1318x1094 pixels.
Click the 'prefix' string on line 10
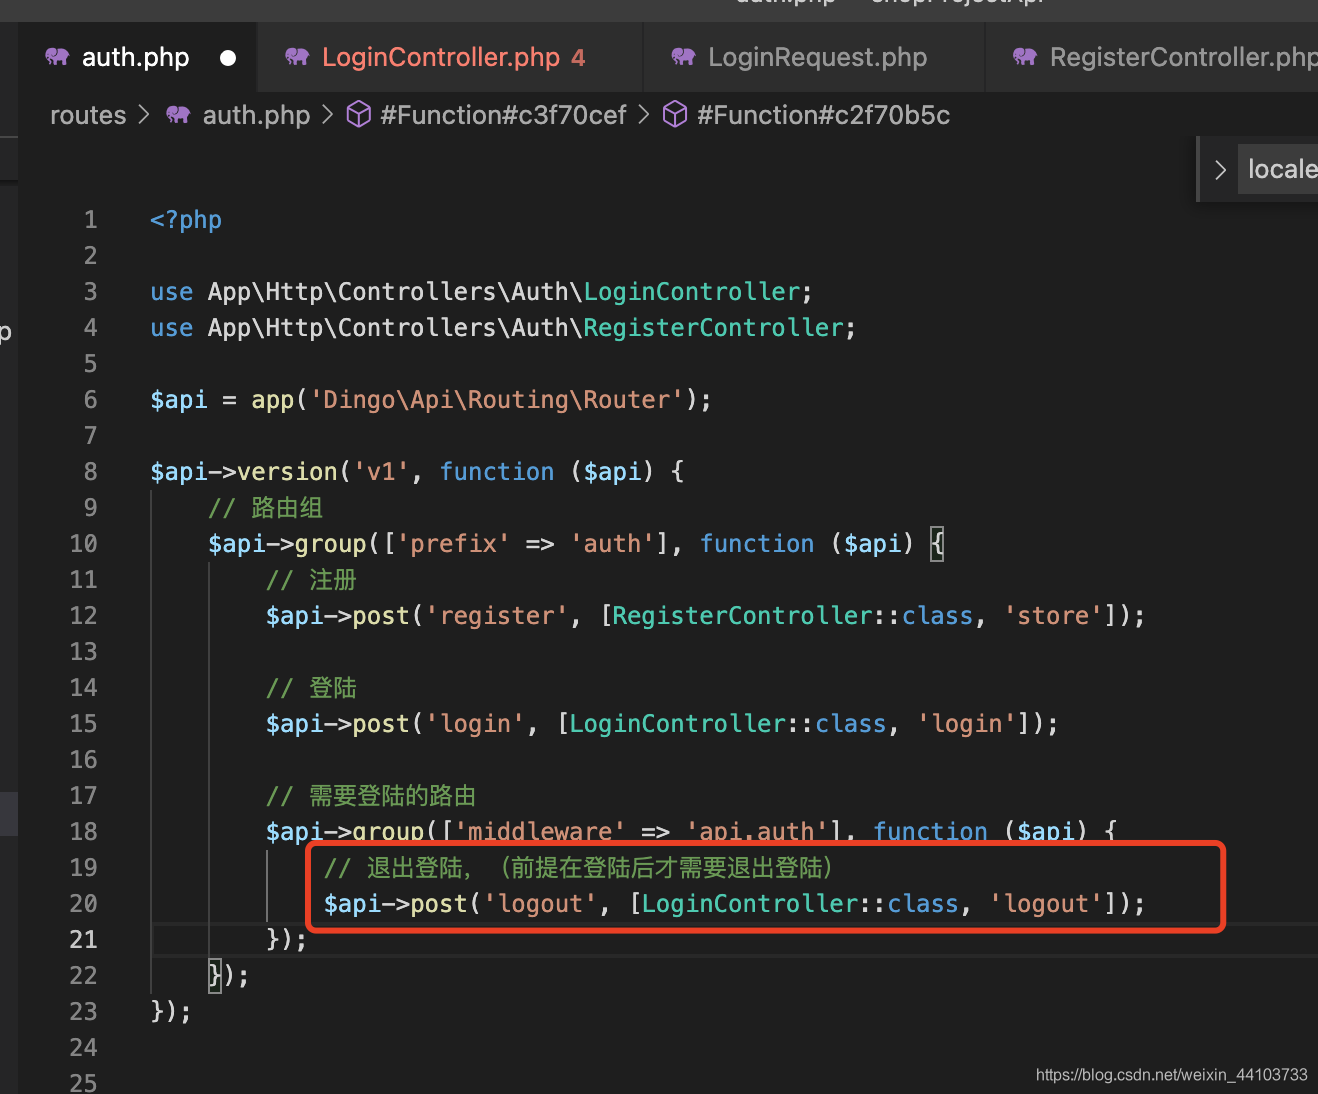[454, 544]
